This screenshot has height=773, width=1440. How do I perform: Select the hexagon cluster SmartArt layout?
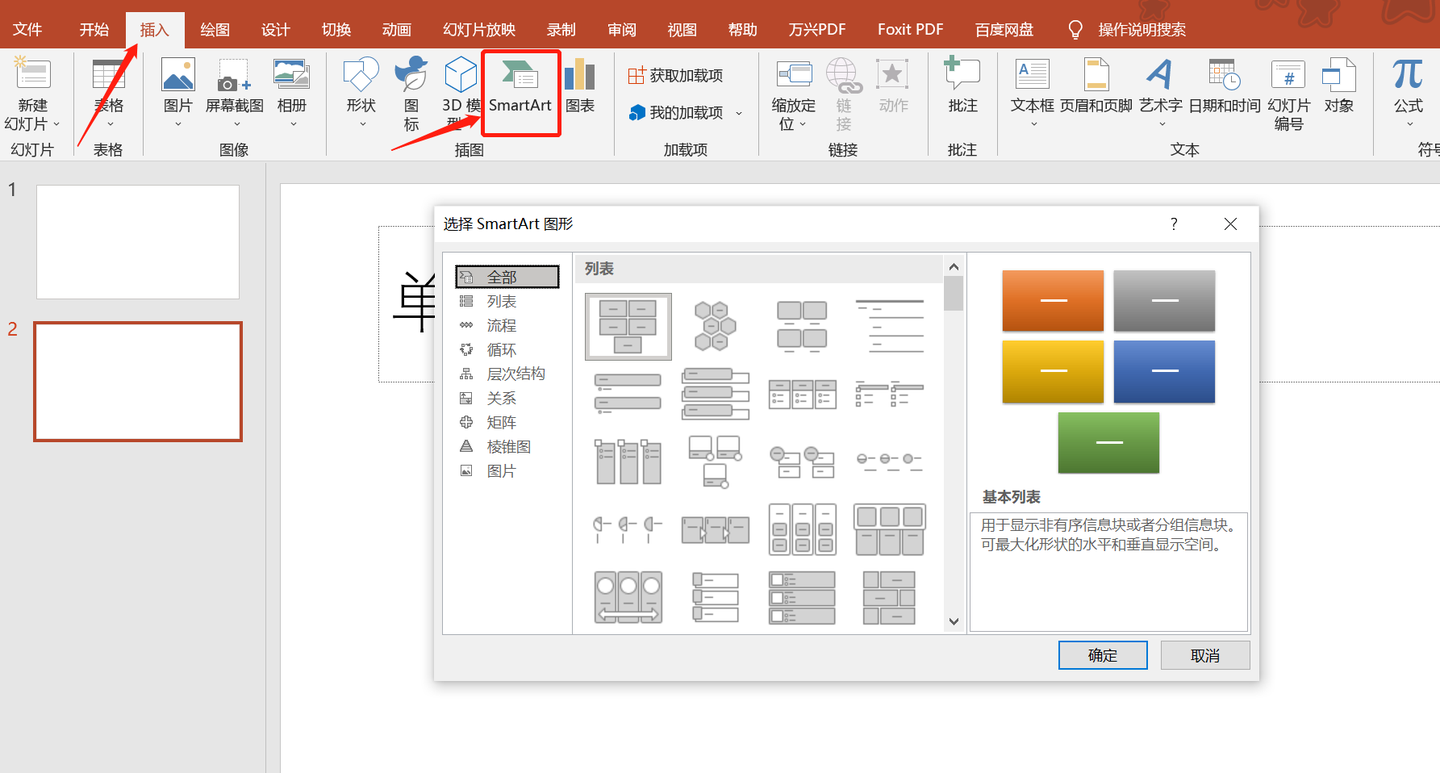point(715,326)
